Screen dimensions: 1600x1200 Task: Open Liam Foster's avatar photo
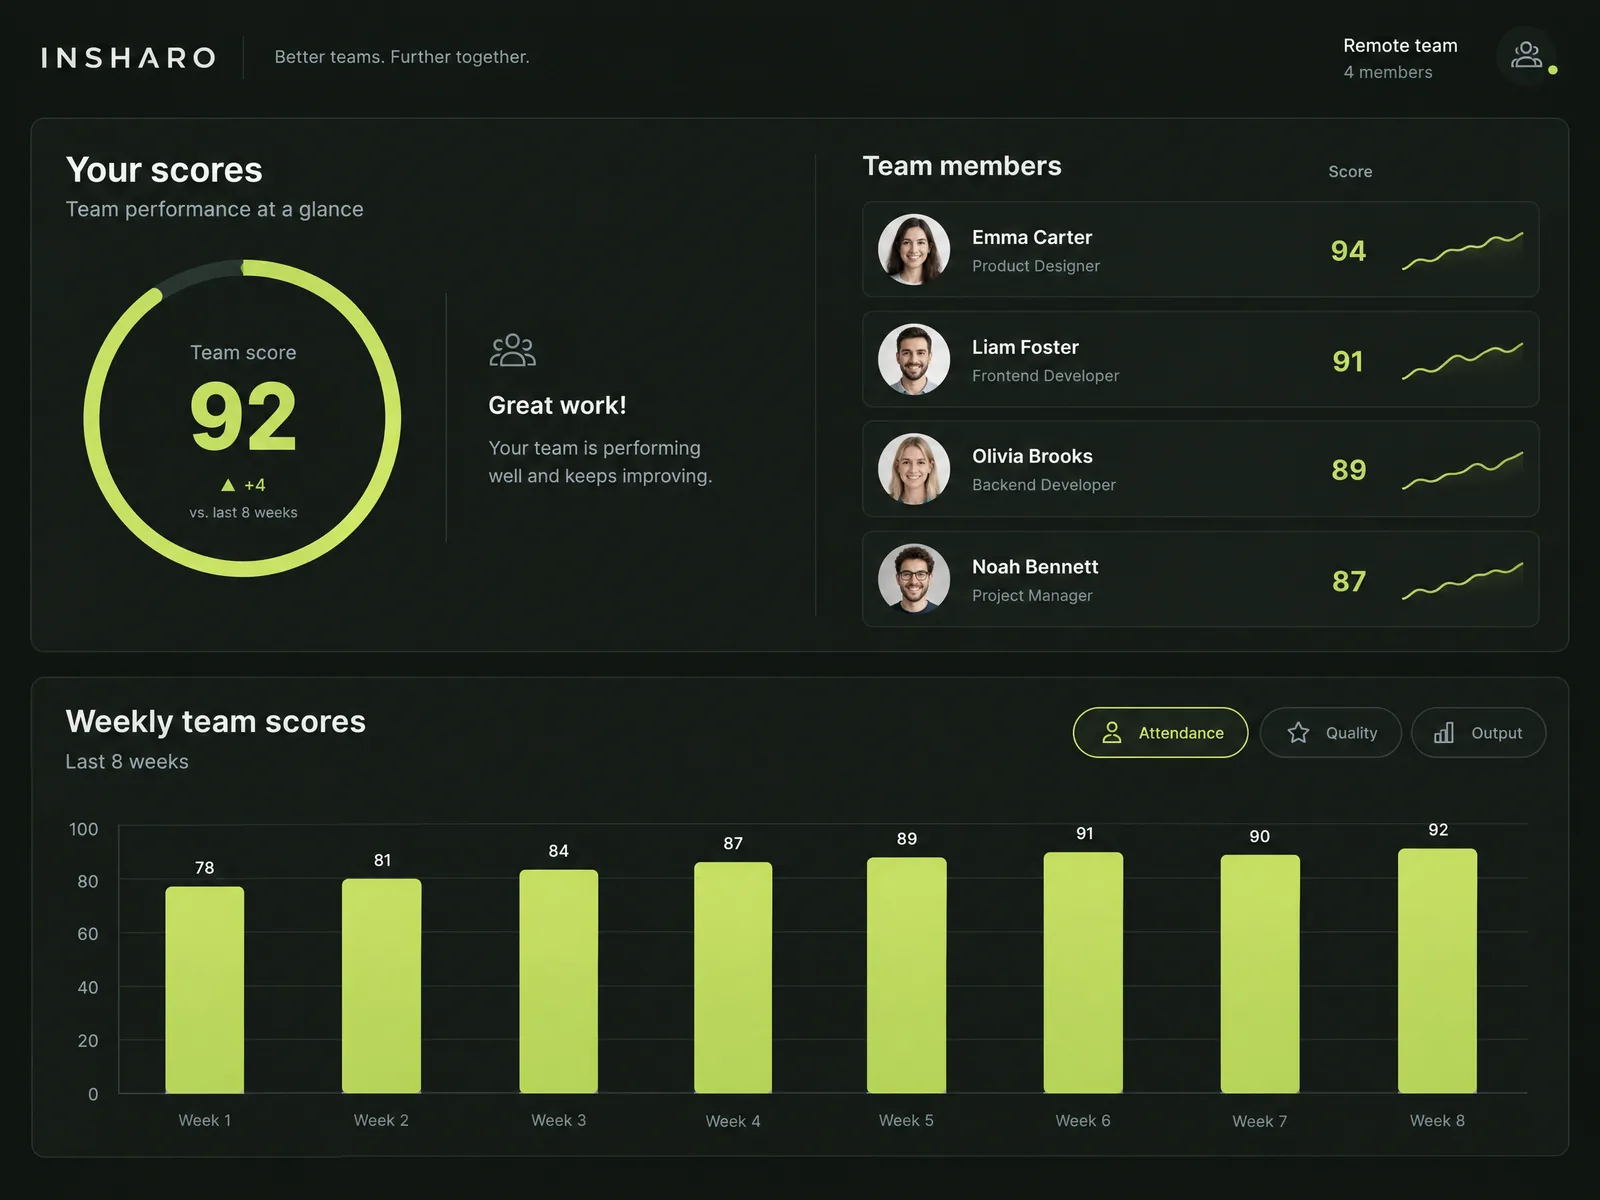[914, 359]
